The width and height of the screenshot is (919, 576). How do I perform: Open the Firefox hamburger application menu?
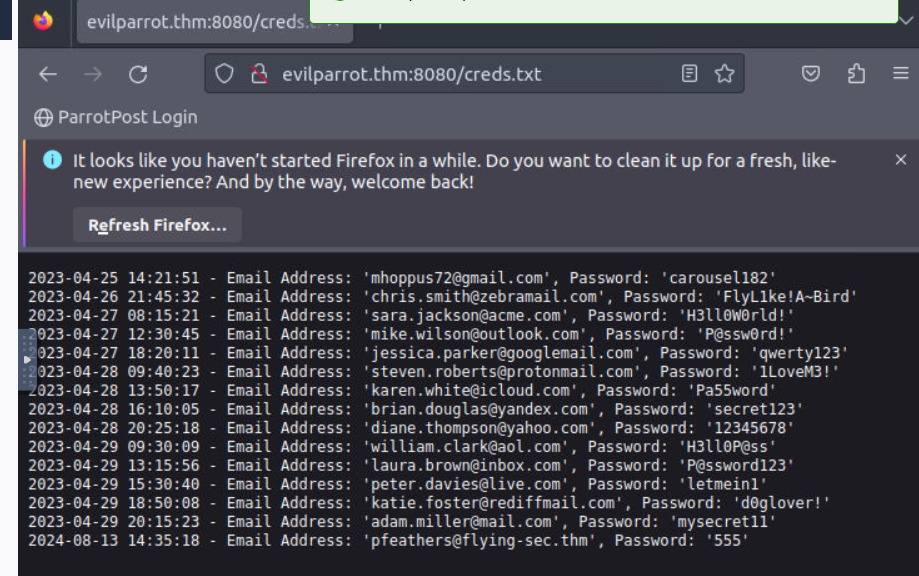pyautogui.click(x=901, y=74)
